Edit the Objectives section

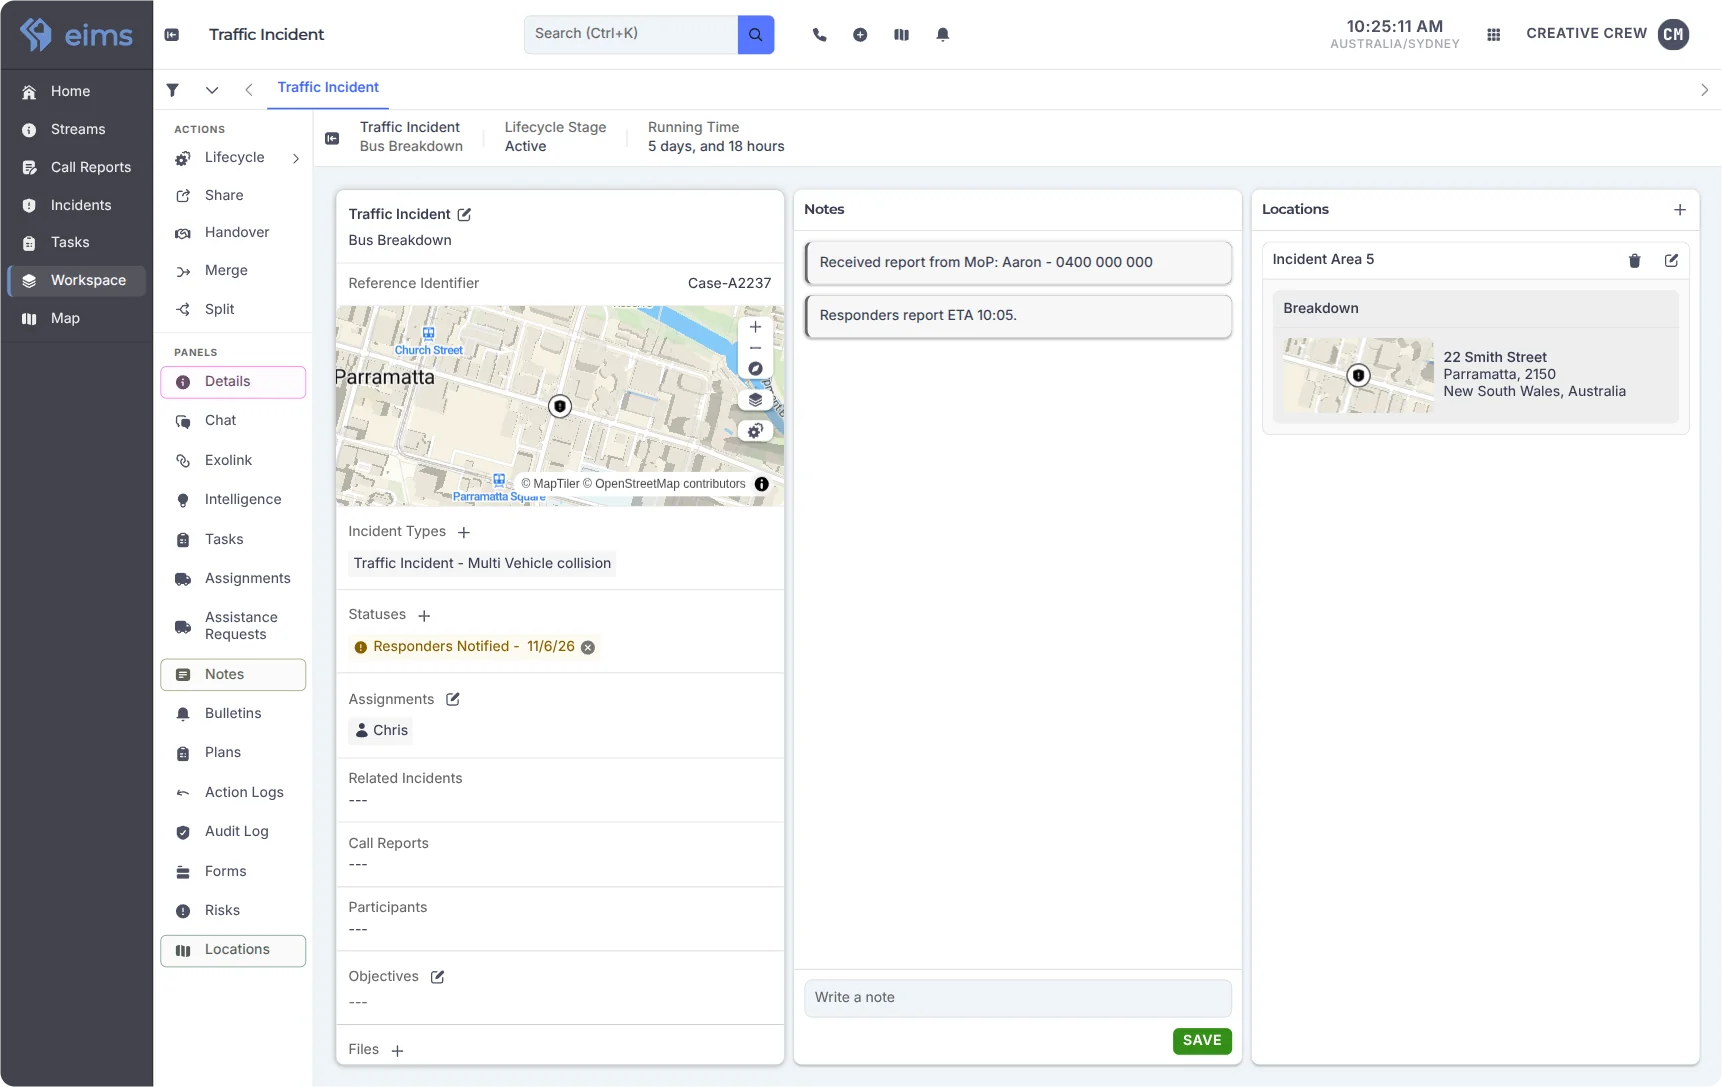(x=437, y=977)
